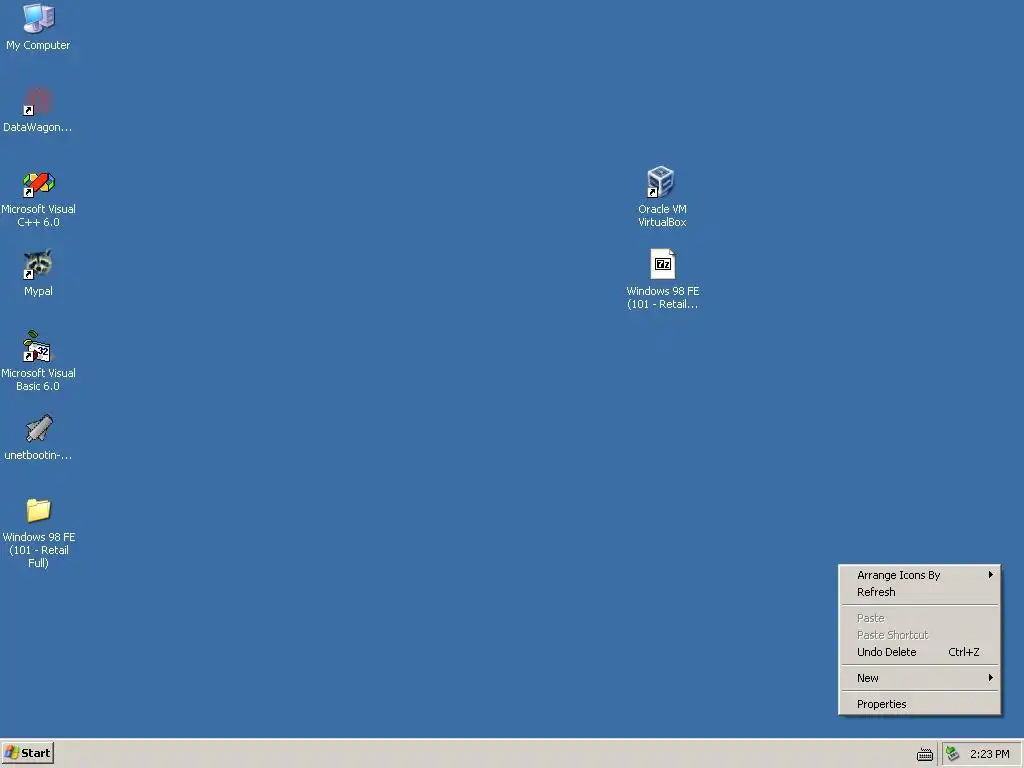Select the Microsoft Visual C++ 6.0 icon

(38, 183)
